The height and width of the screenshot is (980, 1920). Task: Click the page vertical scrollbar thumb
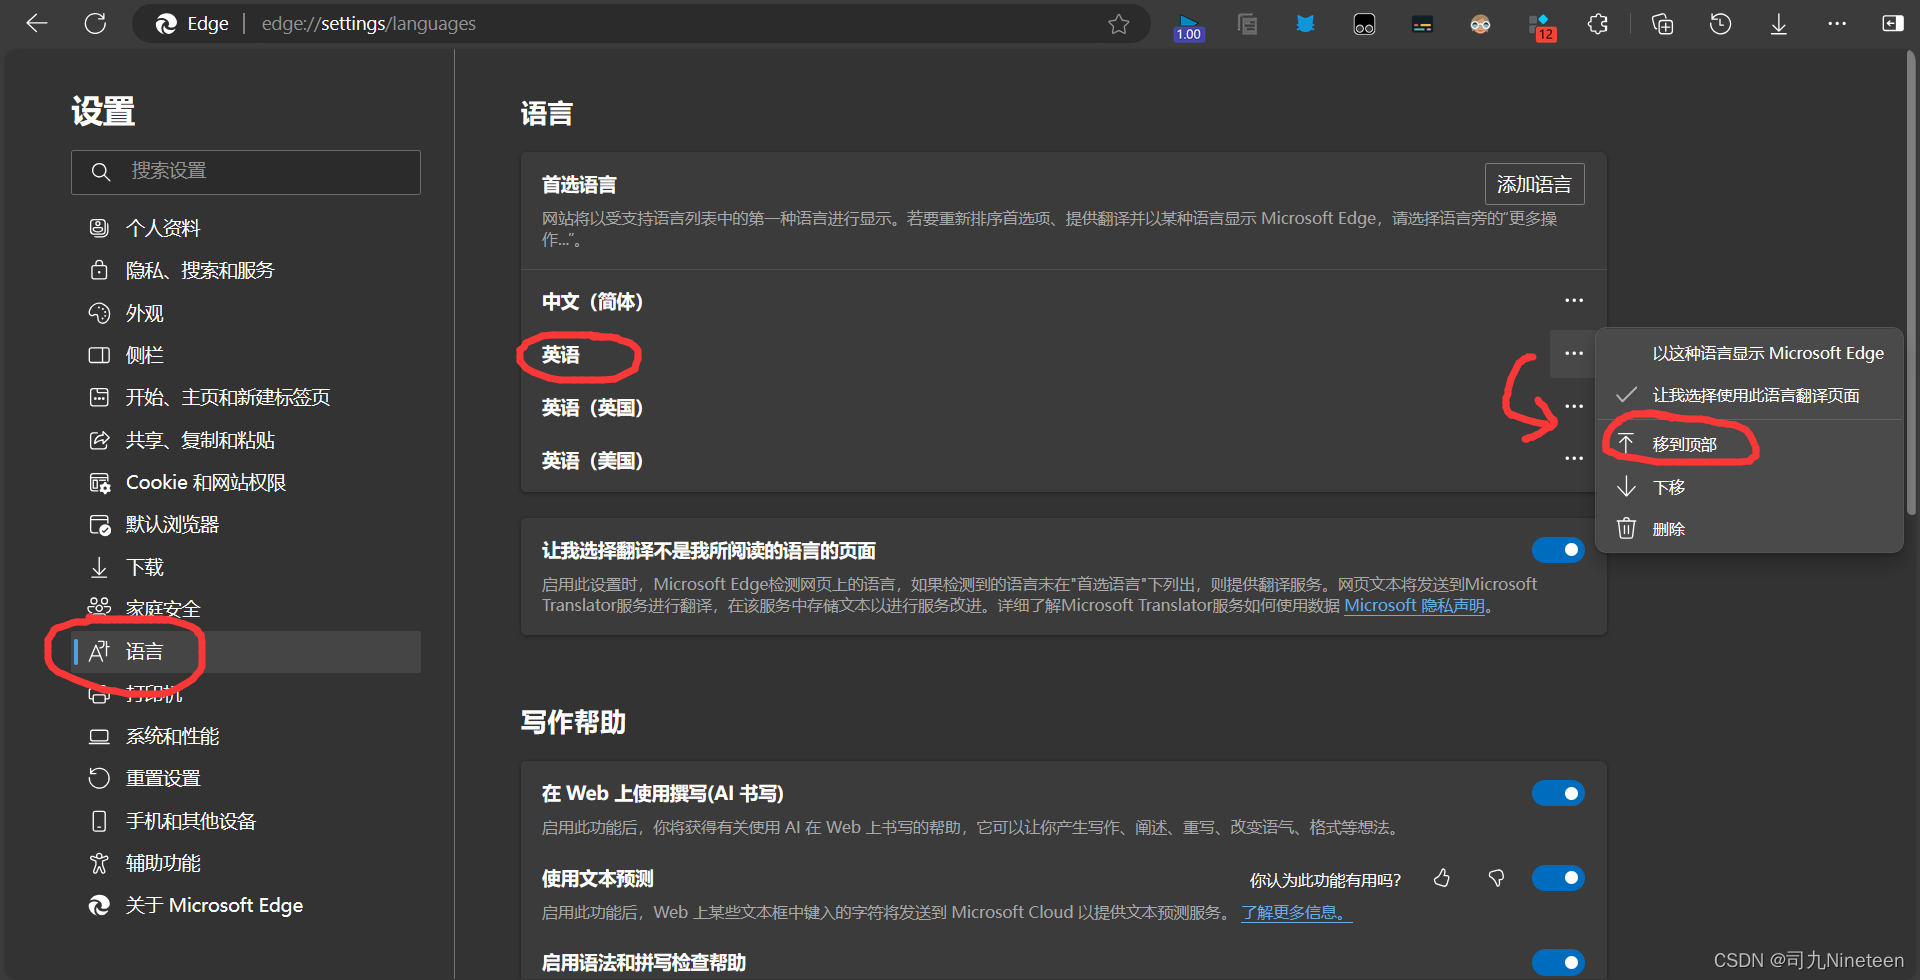(1911, 285)
